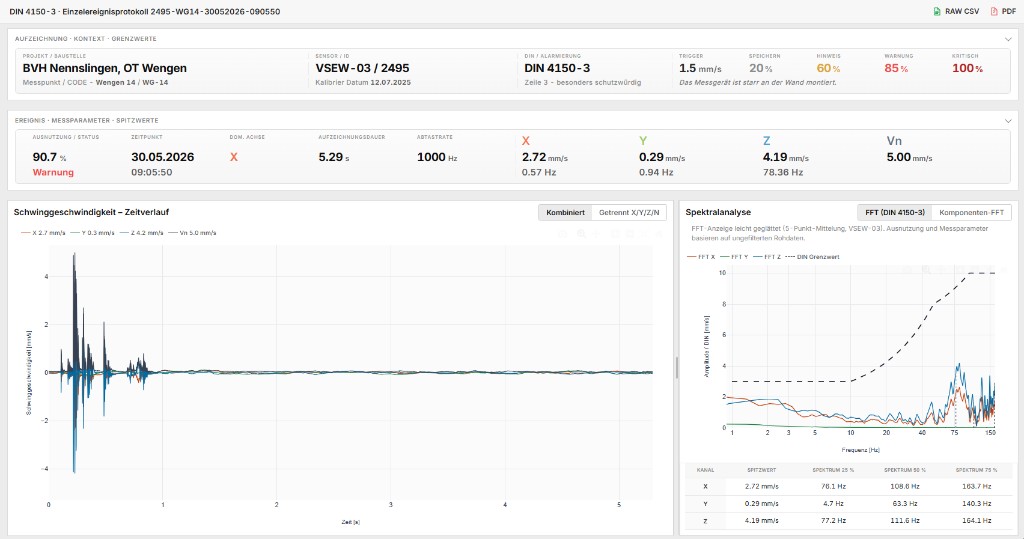Click the project name BVH Nennslingen, OT Wengen
The image size is (1024, 539).
click(104, 68)
